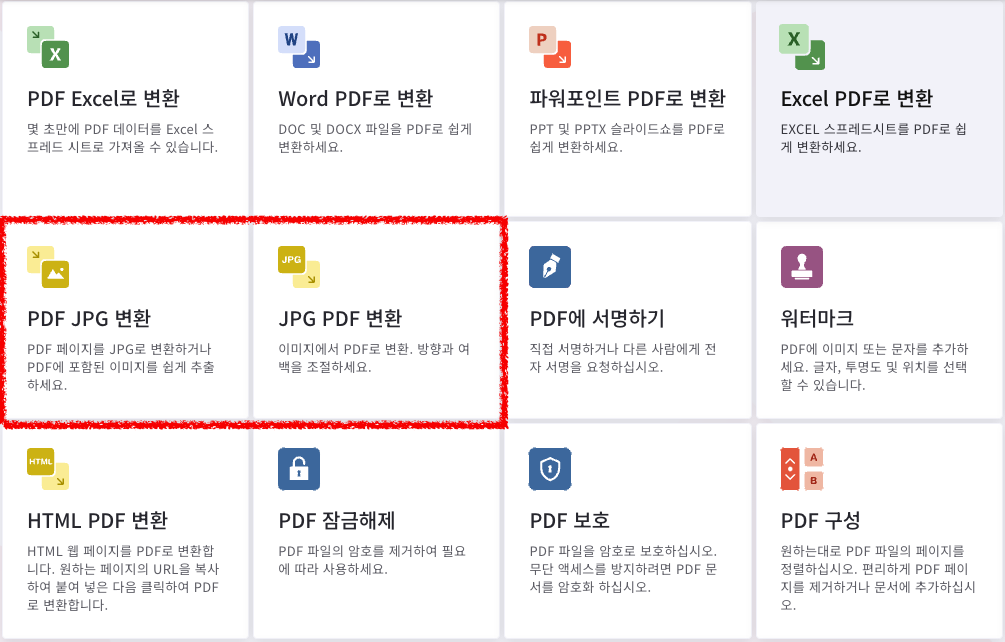Click the PDF 보호 shield icon
Image resolution: width=1005 pixels, height=642 pixels.
(x=549, y=468)
